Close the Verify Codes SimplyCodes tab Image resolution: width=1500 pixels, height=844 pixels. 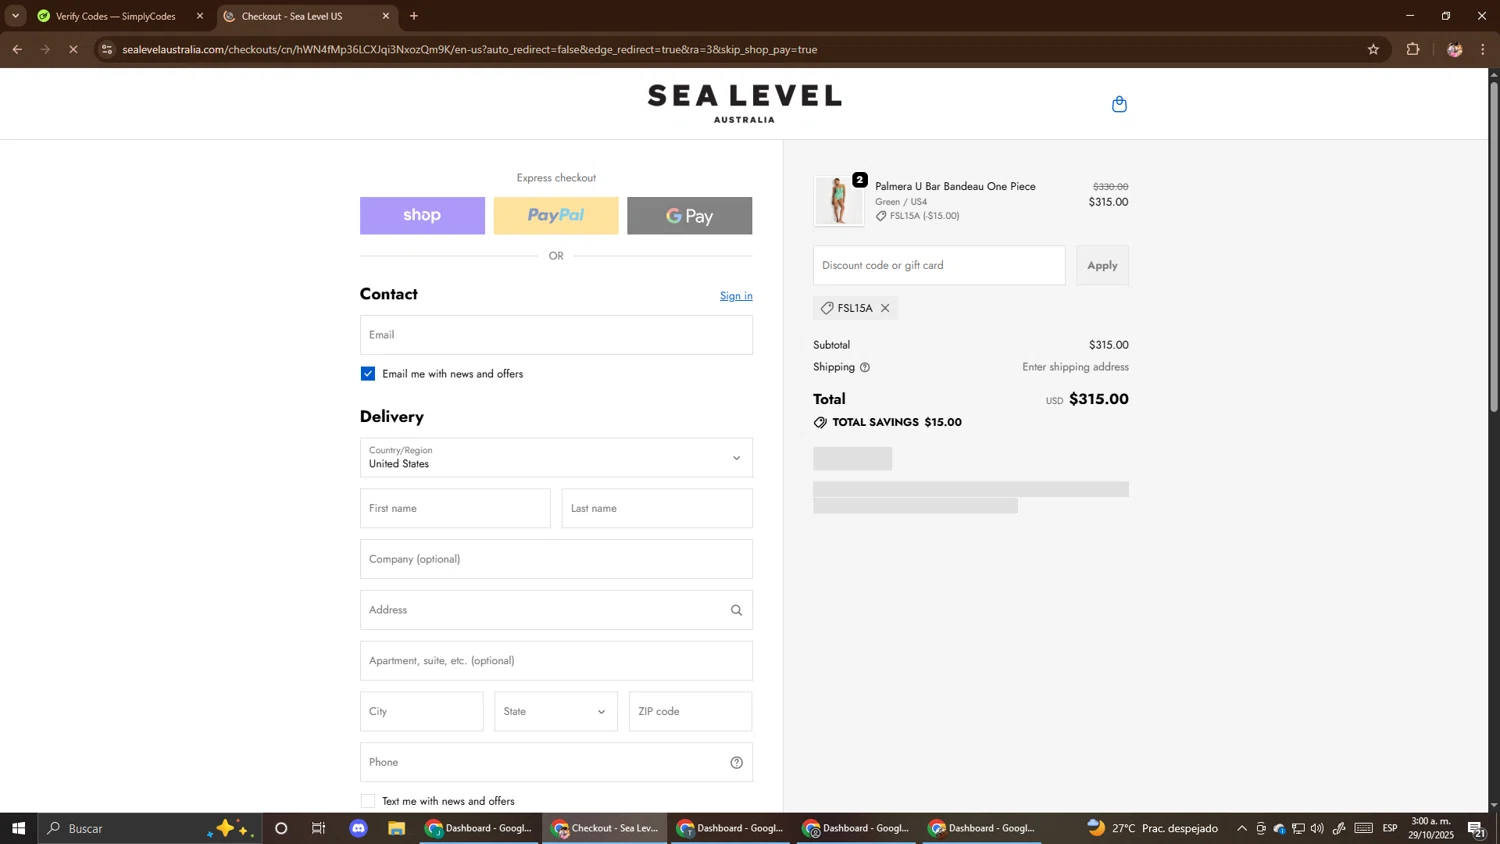point(199,16)
